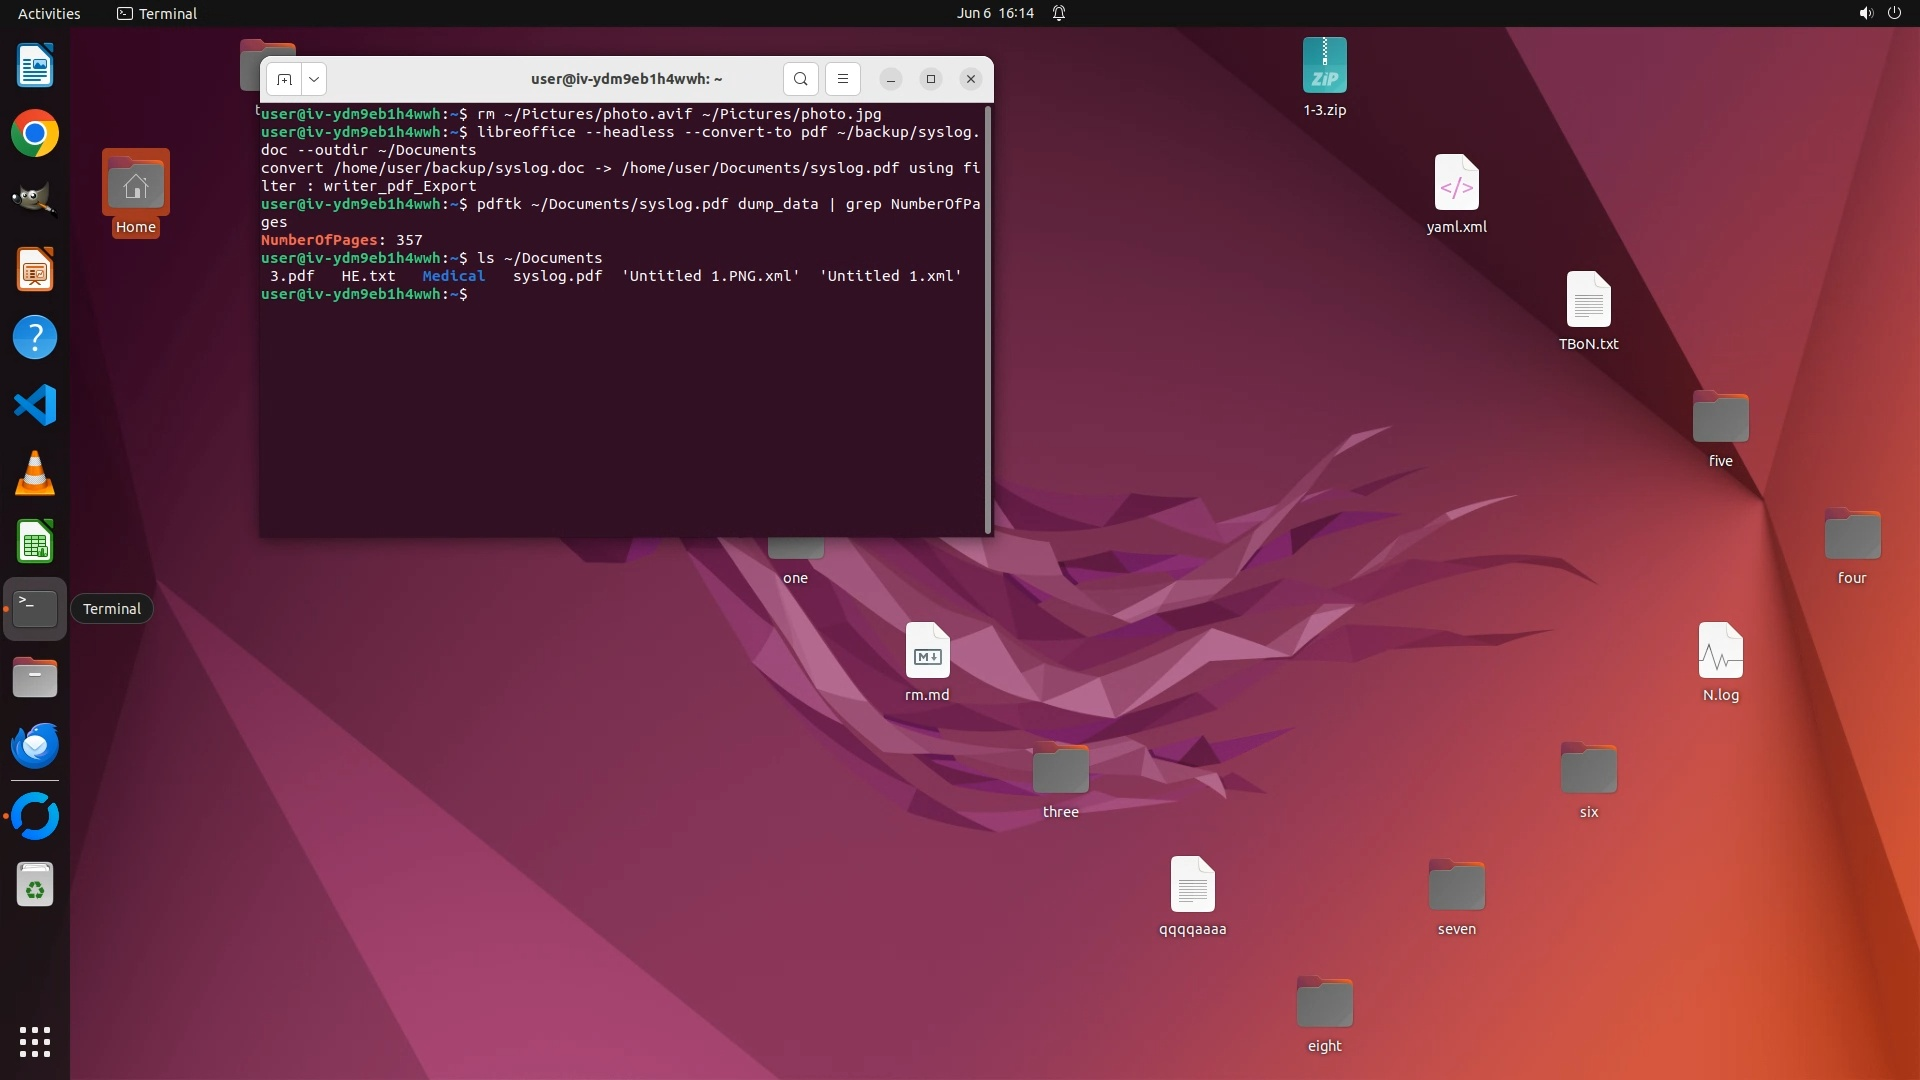Click the terminal window scrollbar
The width and height of the screenshot is (1920, 1080).
click(x=988, y=320)
